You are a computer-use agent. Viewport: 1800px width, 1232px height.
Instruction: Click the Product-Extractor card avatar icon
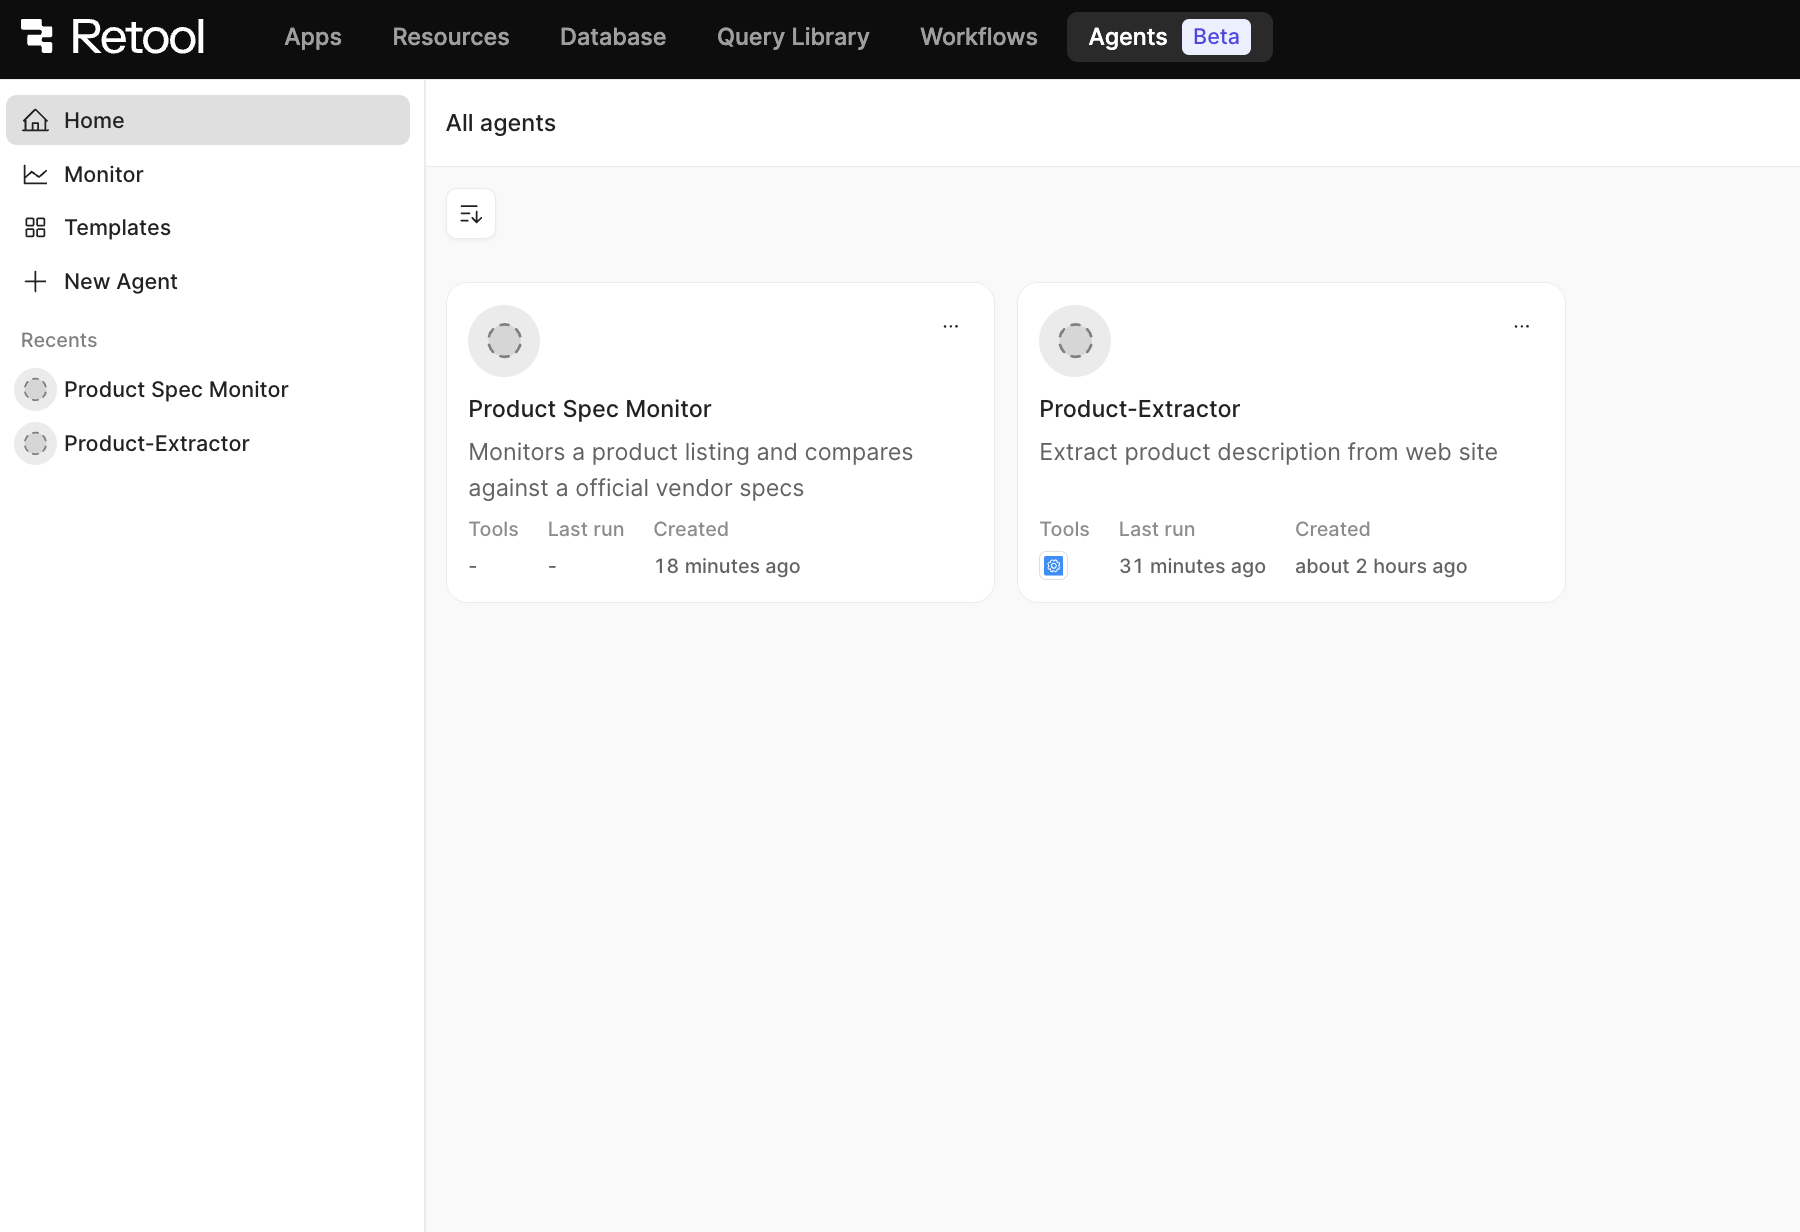1075,341
